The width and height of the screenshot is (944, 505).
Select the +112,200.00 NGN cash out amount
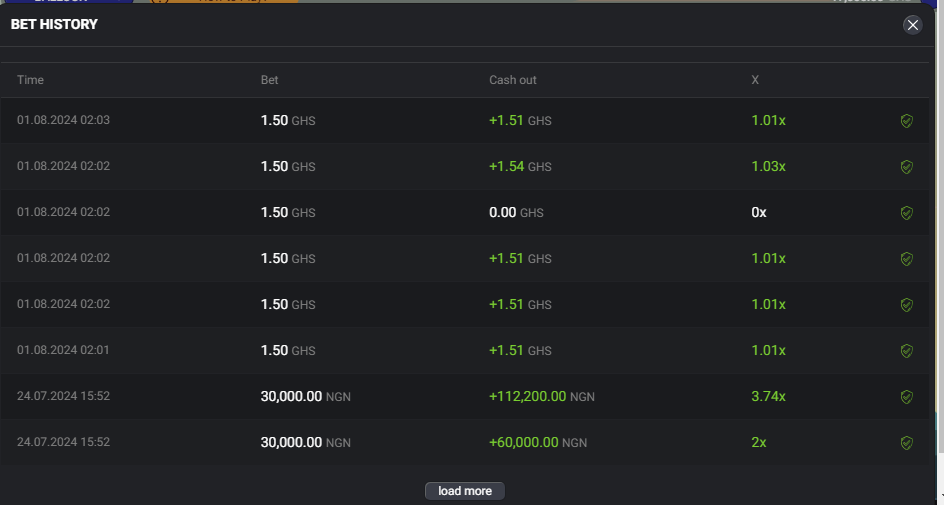click(541, 397)
